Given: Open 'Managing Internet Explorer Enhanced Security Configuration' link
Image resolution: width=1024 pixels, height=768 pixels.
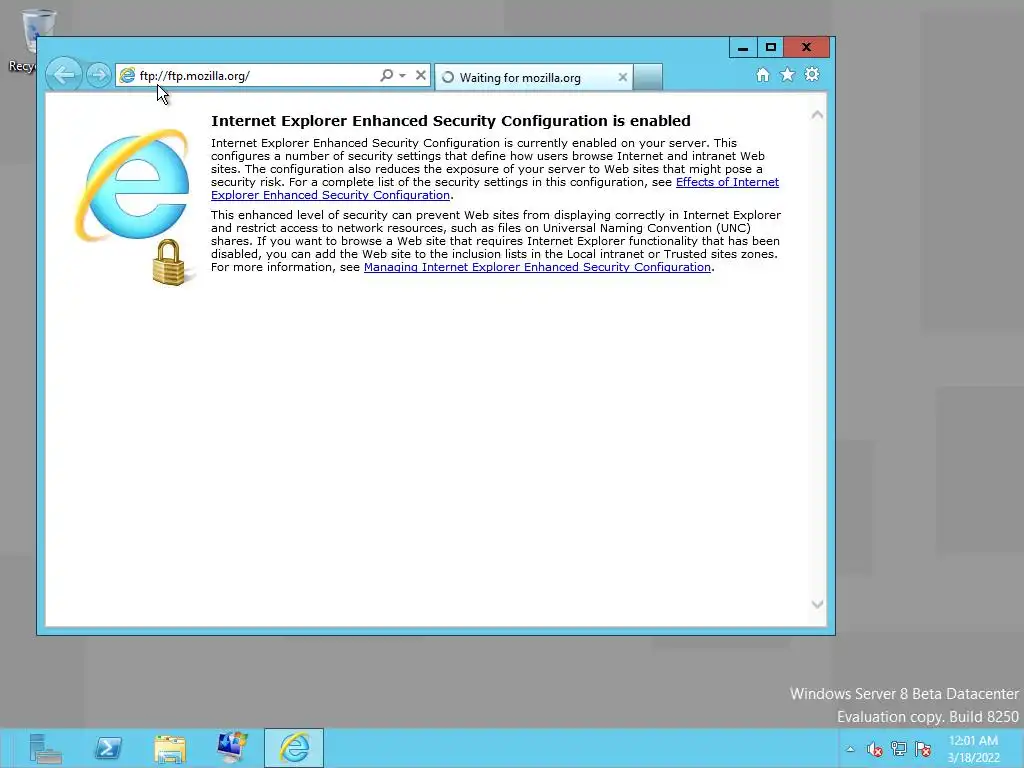Looking at the screenshot, I should pos(537,267).
